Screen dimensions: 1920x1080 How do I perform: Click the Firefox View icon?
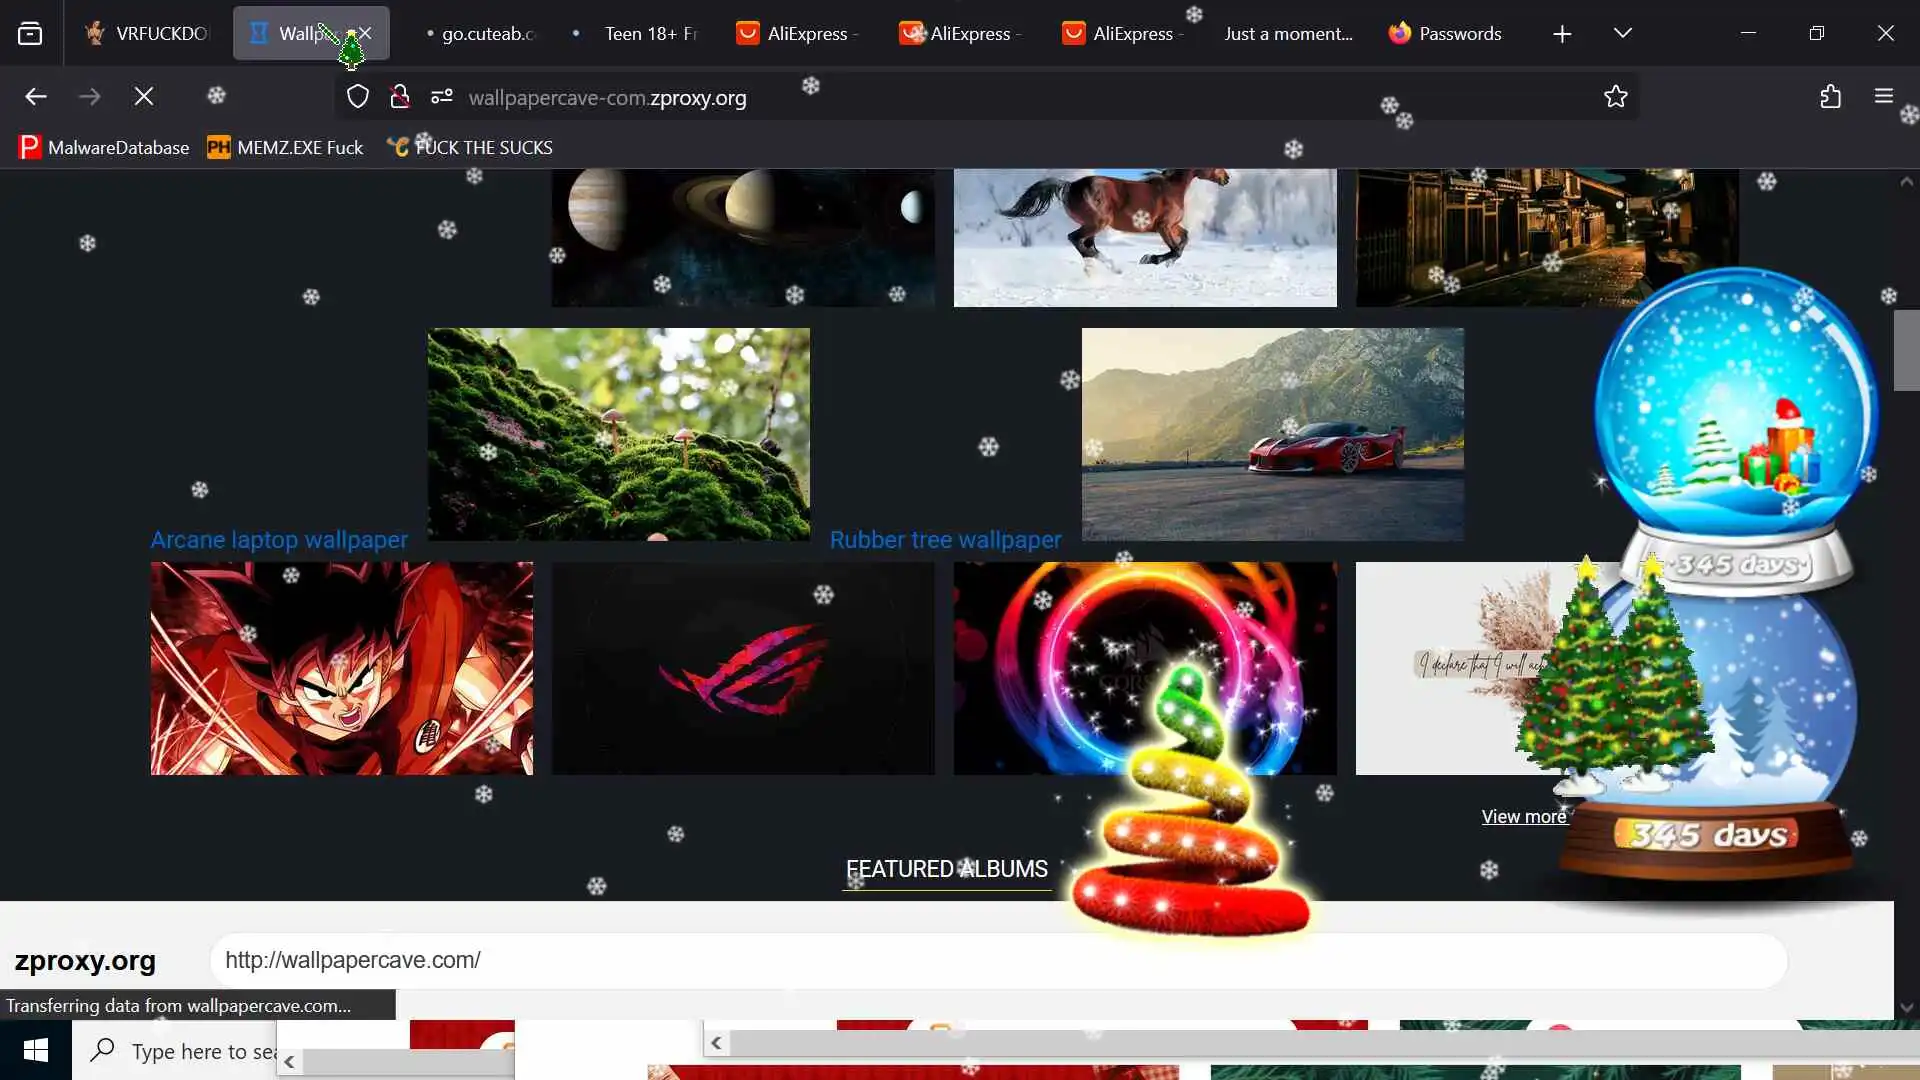pos(30,34)
